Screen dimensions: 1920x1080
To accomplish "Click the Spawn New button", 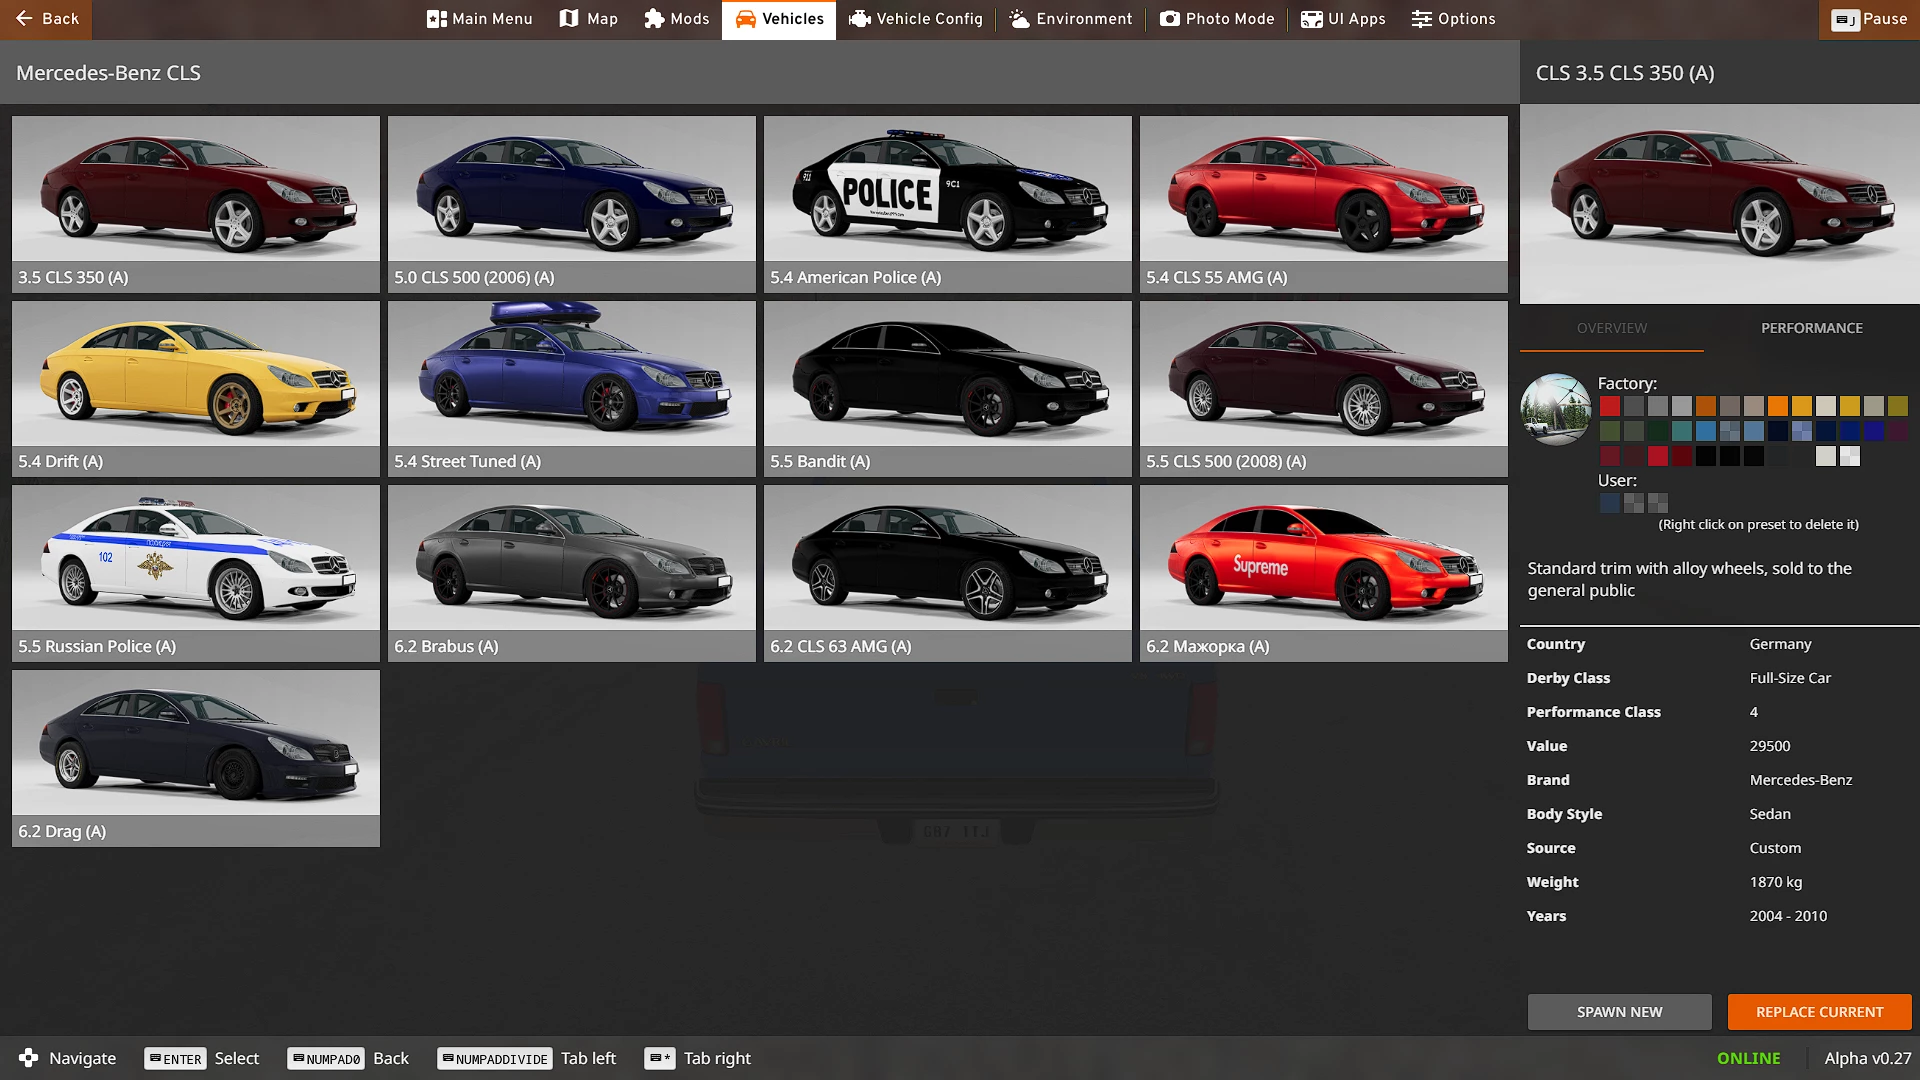I will pos(1618,1011).
